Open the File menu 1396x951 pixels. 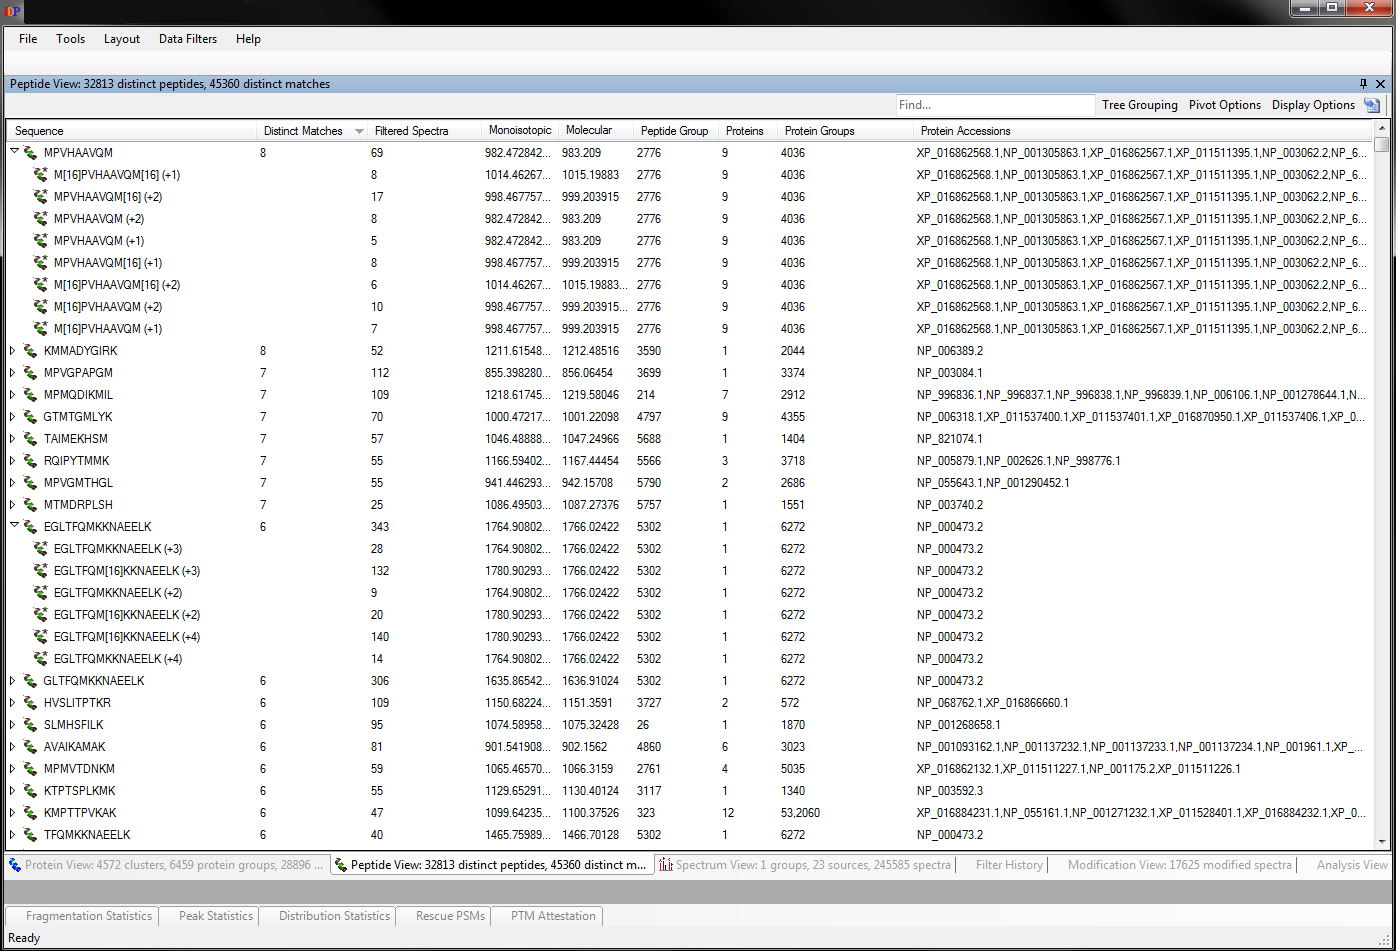[28, 39]
